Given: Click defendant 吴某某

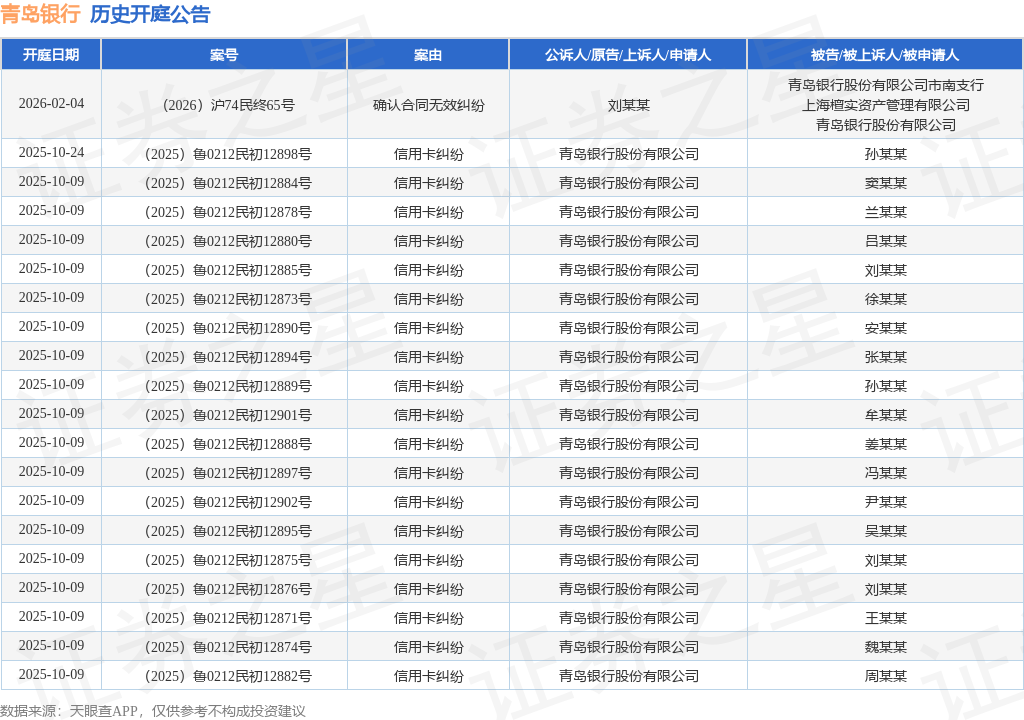Looking at the screenshot, I should [x=886, y=531].
